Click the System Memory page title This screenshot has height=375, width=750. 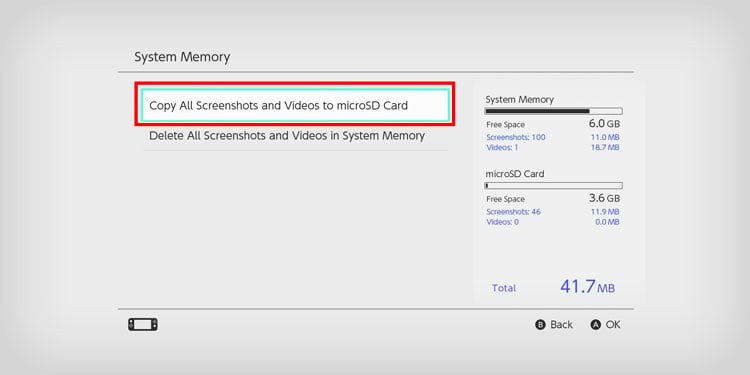182,57
